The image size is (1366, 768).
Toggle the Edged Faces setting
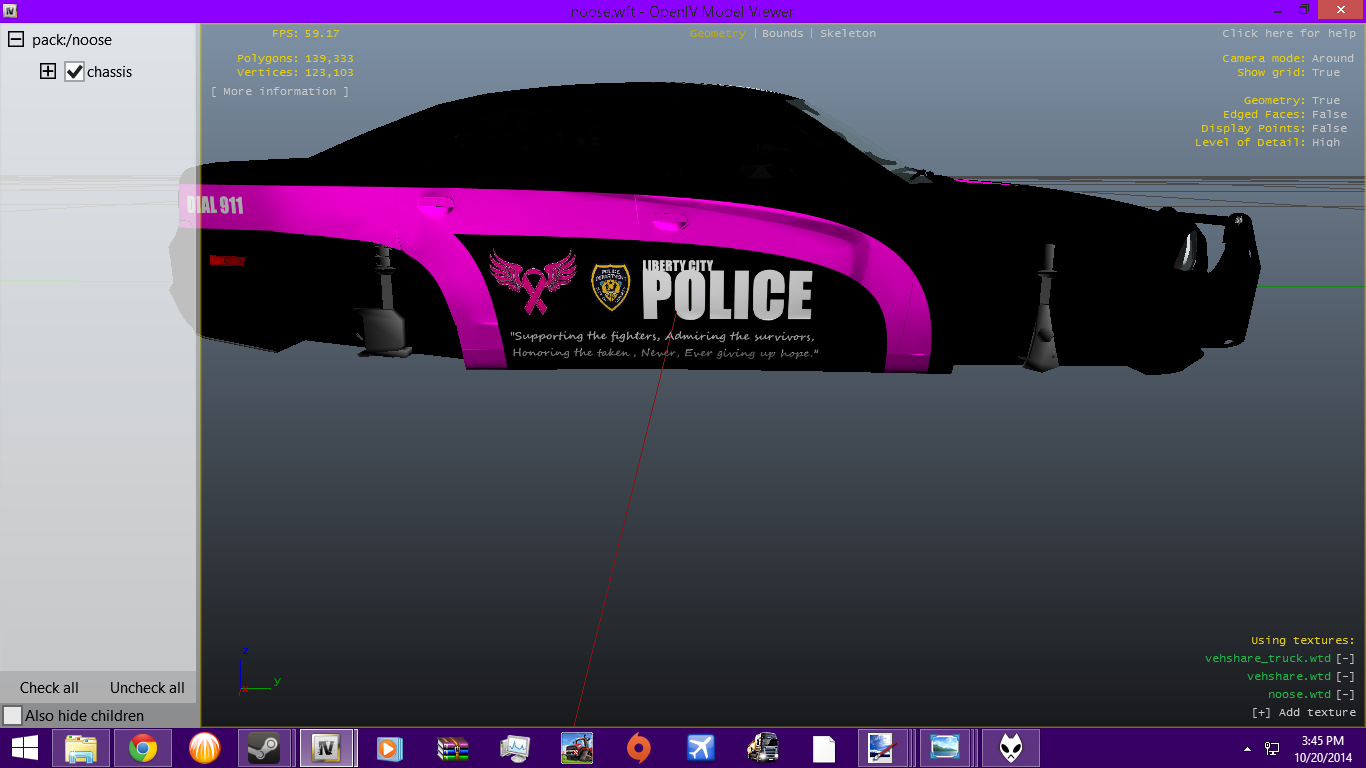click(x=1329, y=115)
